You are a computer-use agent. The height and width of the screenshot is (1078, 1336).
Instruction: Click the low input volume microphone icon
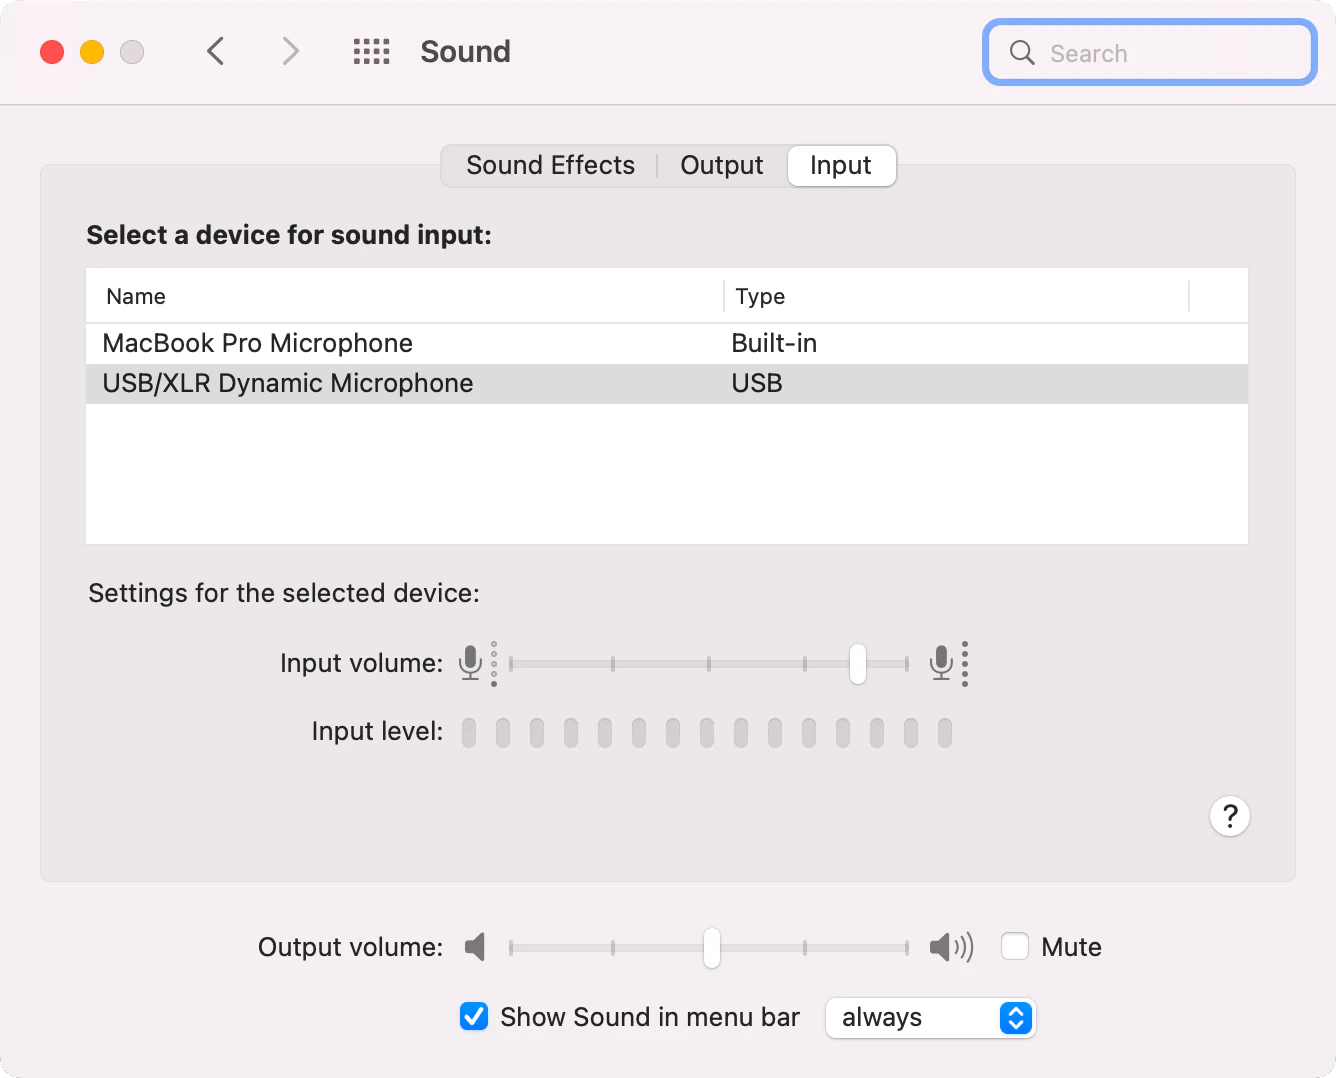point(470,662)
